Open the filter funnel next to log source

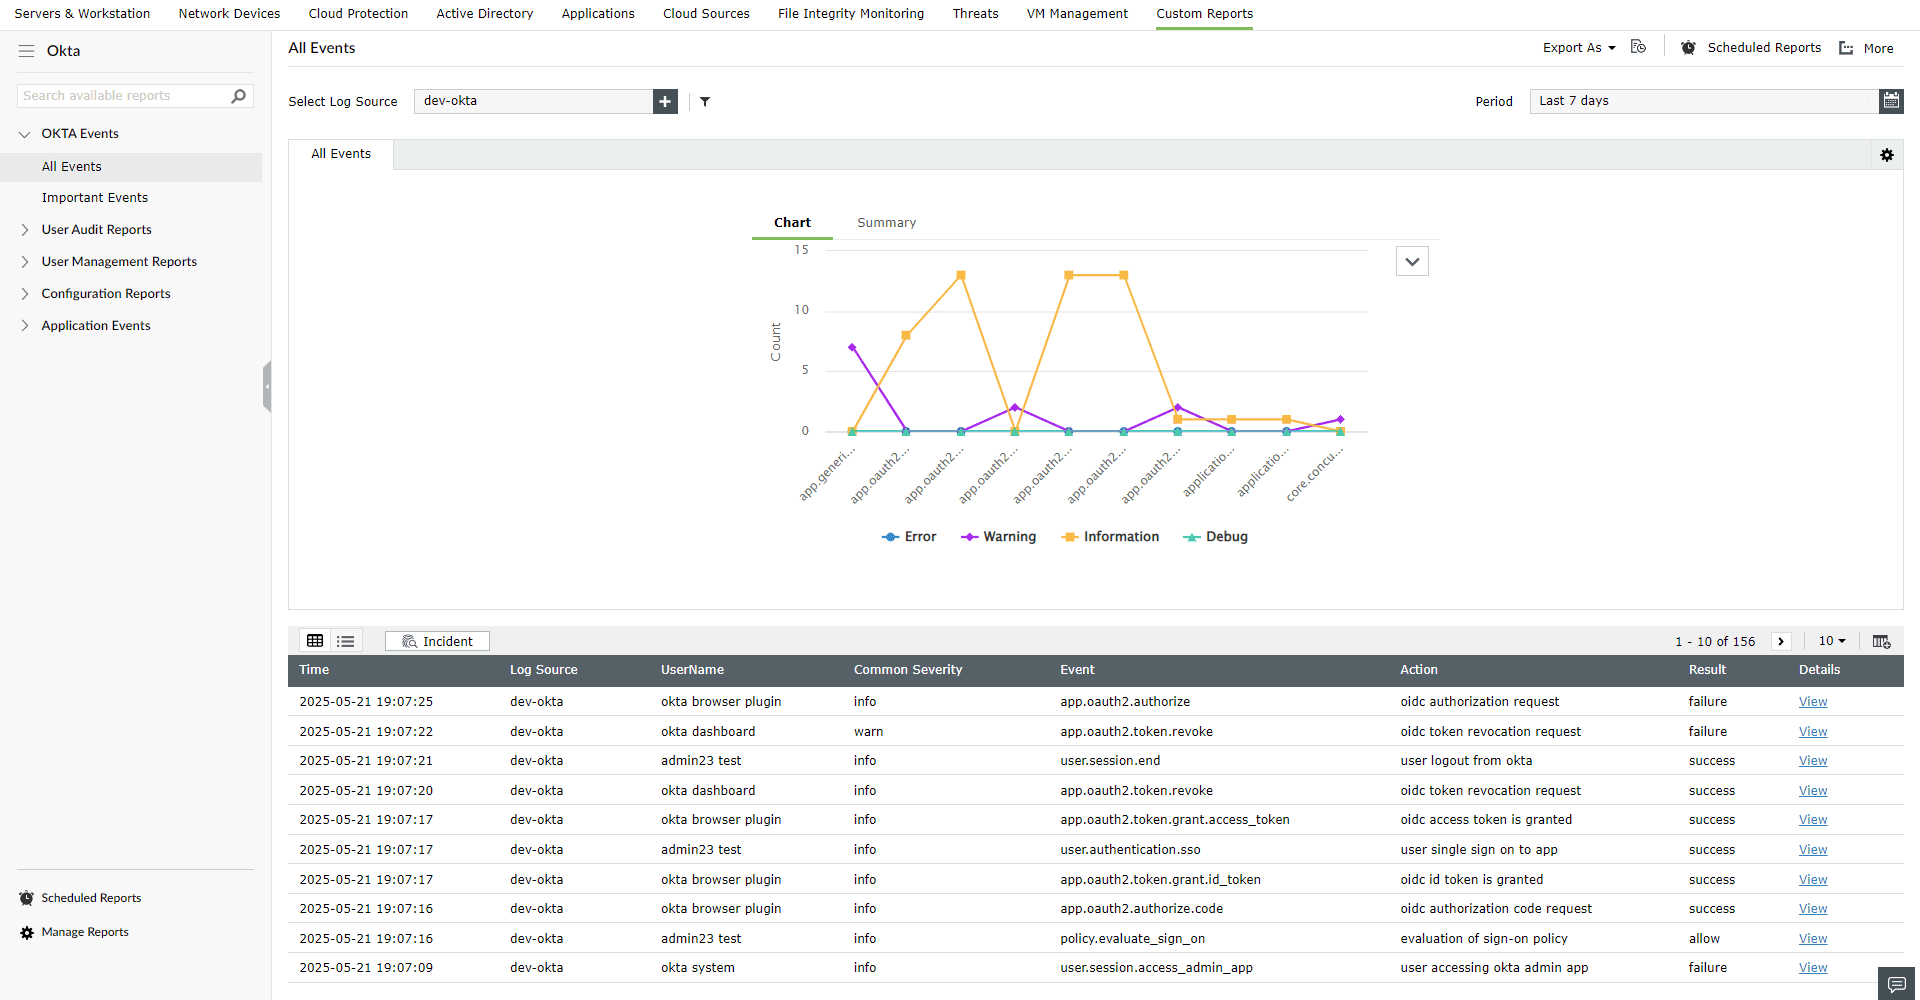coord(705,101)
